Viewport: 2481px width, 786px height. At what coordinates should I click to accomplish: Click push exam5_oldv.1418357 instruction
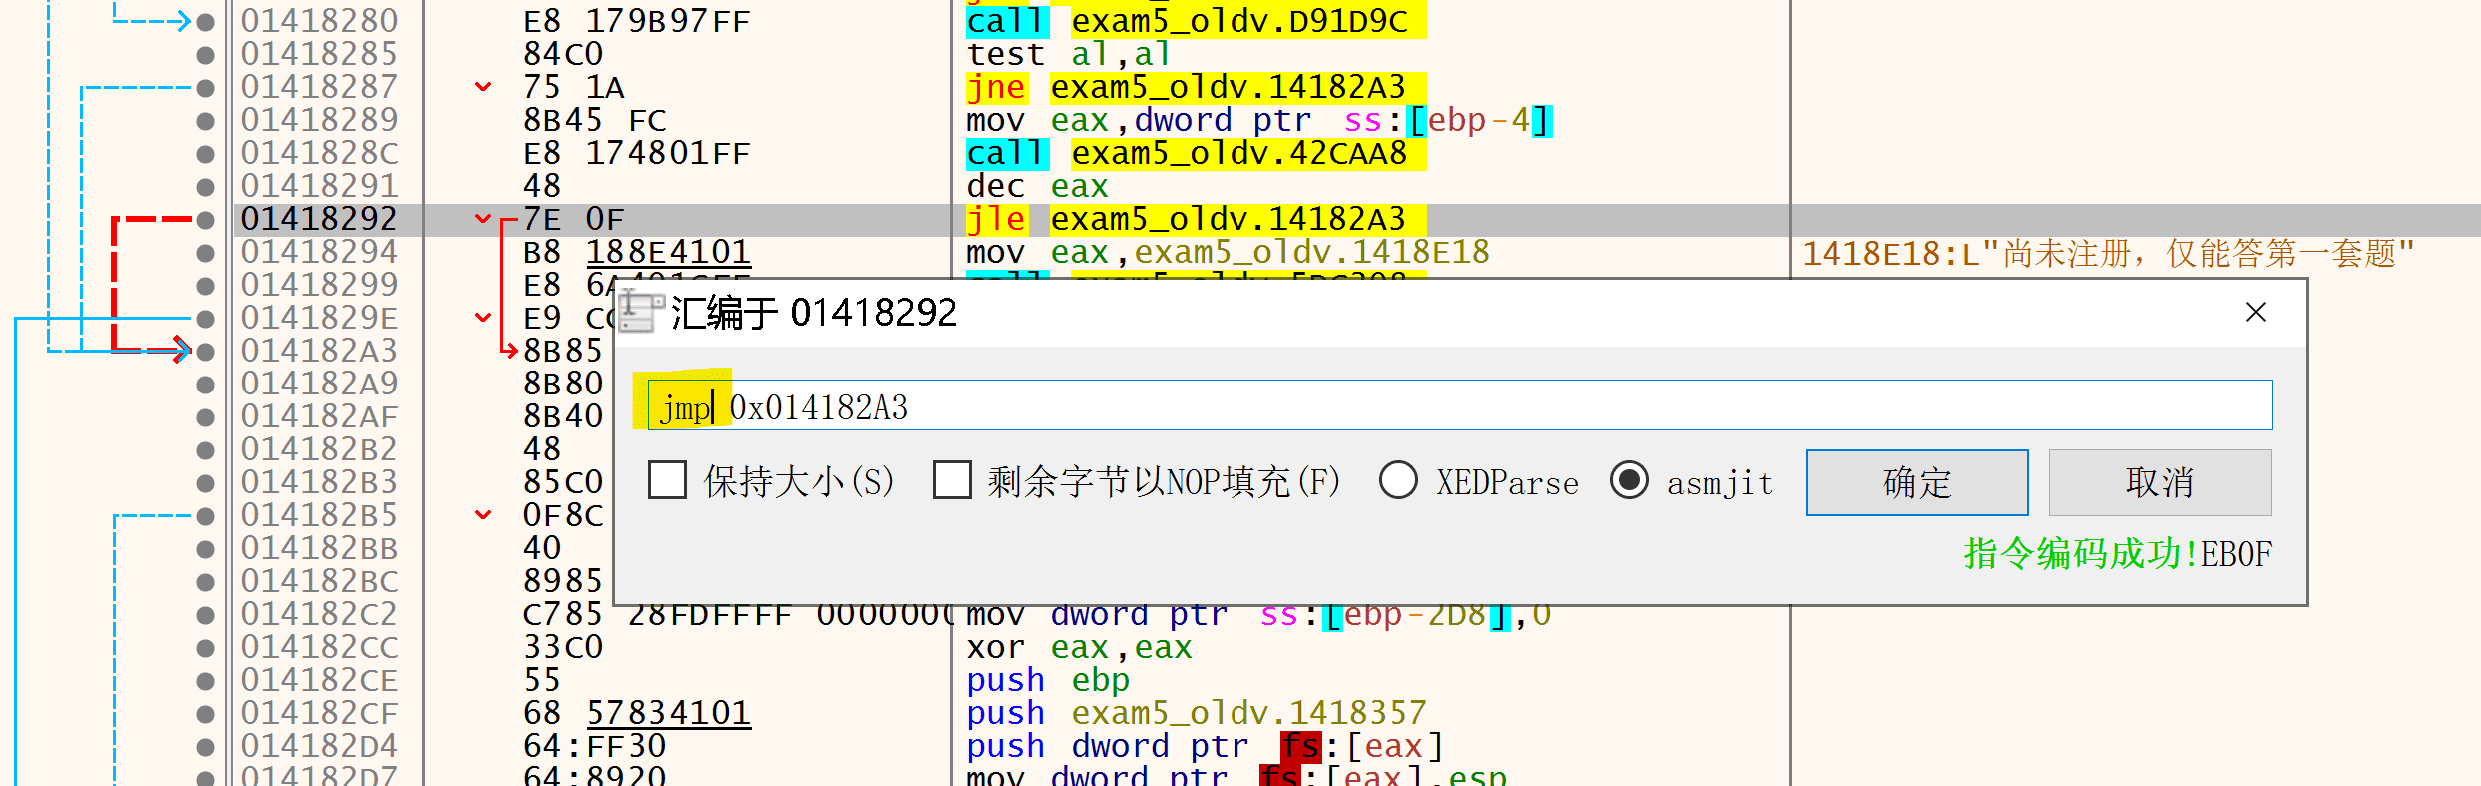pos(1196,713)
